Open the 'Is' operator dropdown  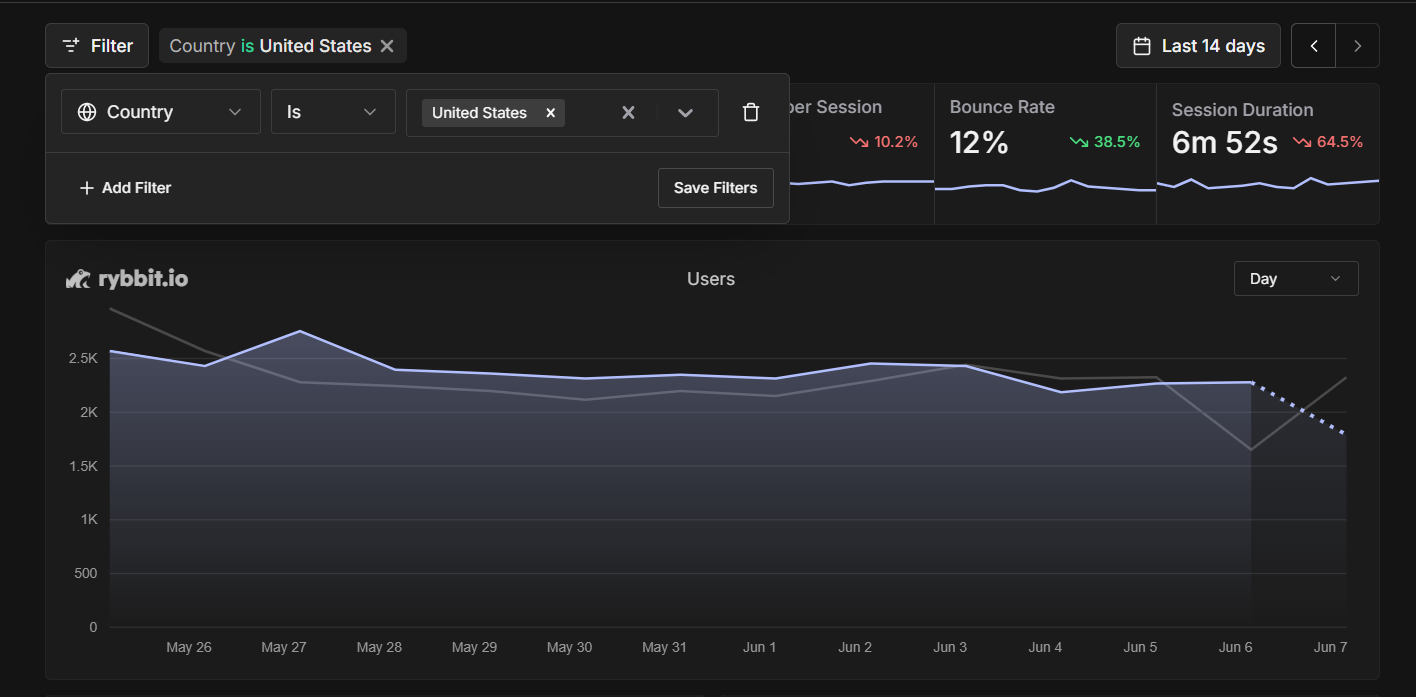(x=333, y=112)
